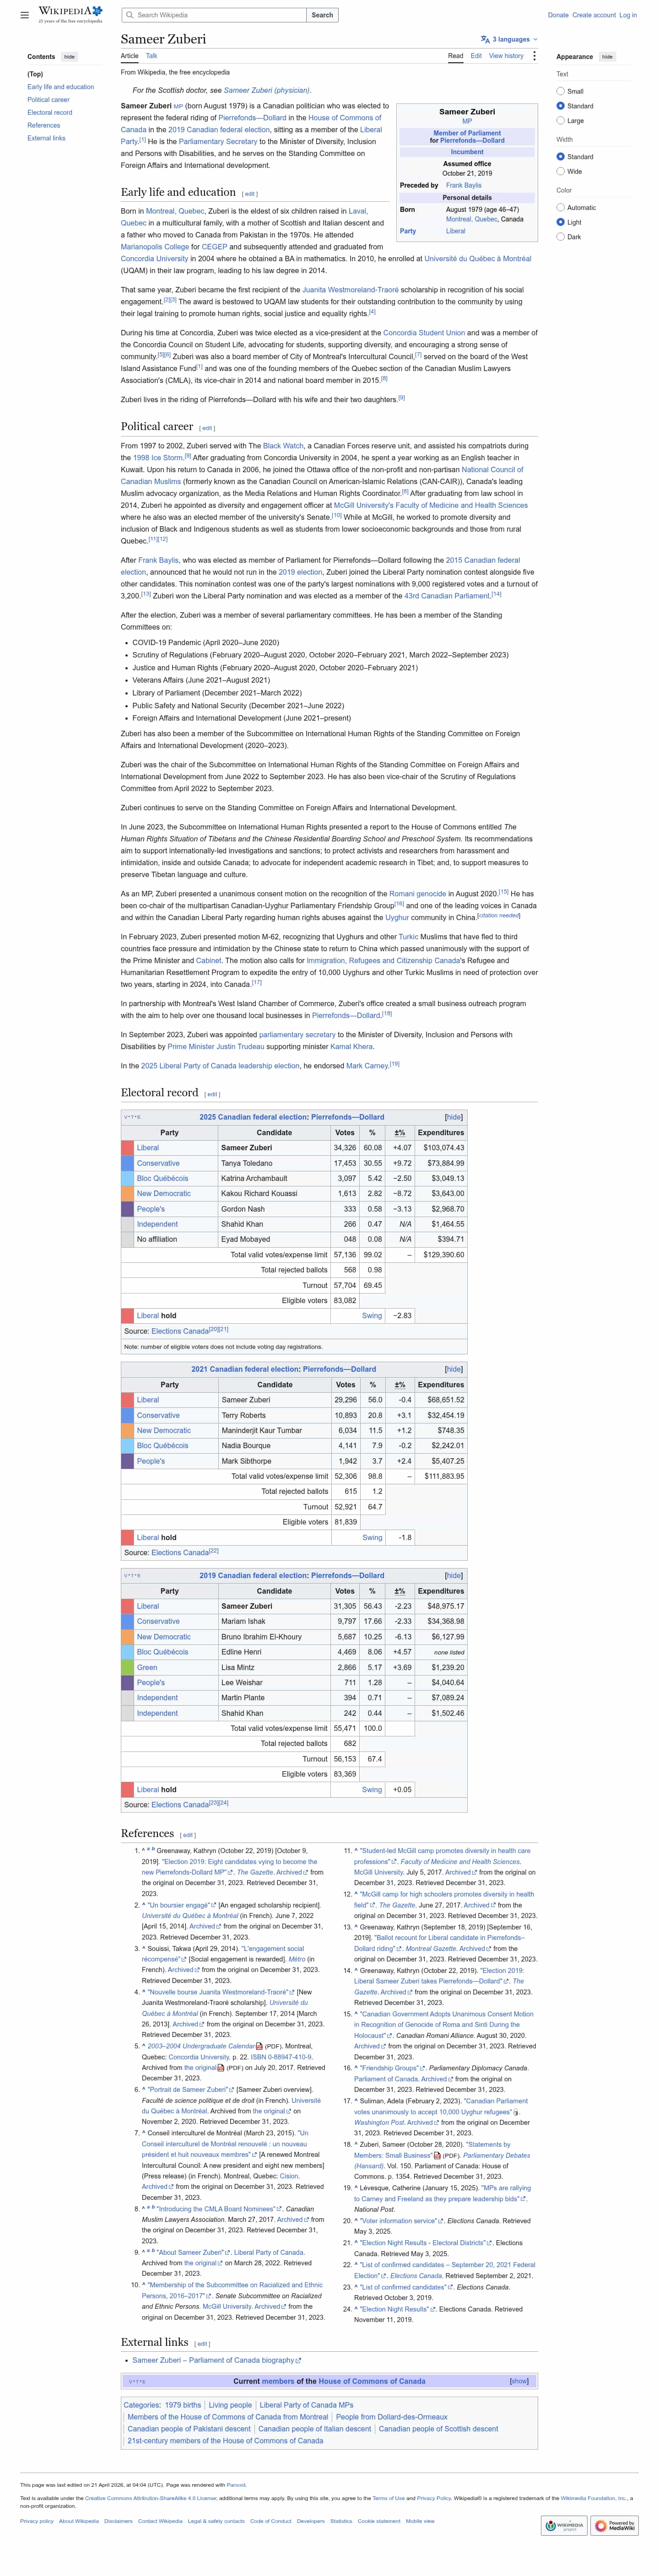Click the Search button
659x2576 pixels.
click(322, 15)
